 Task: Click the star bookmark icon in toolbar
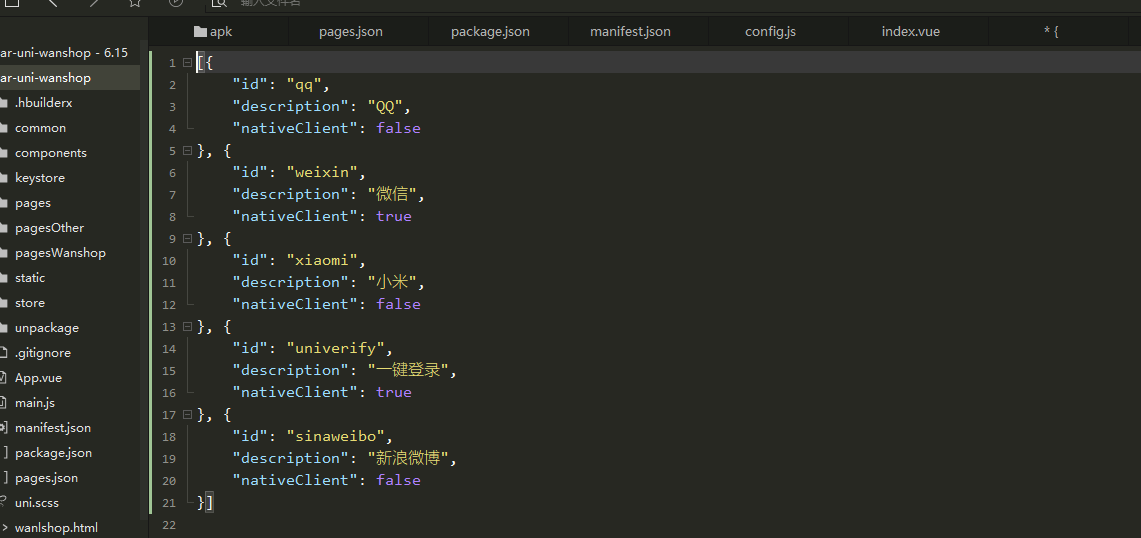point(134,3)
